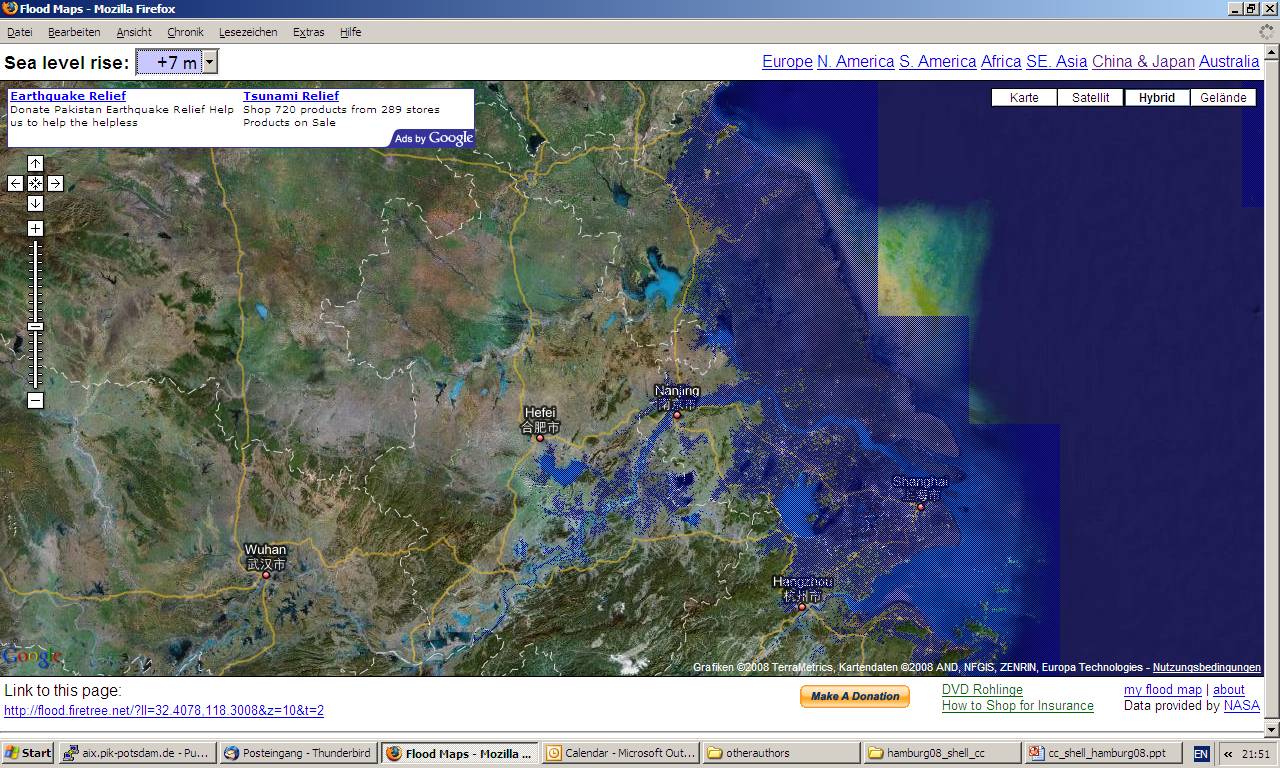The image size is (1280, 768).
Task: Pan map up with arrow button
Action: (x=35, y=164)
